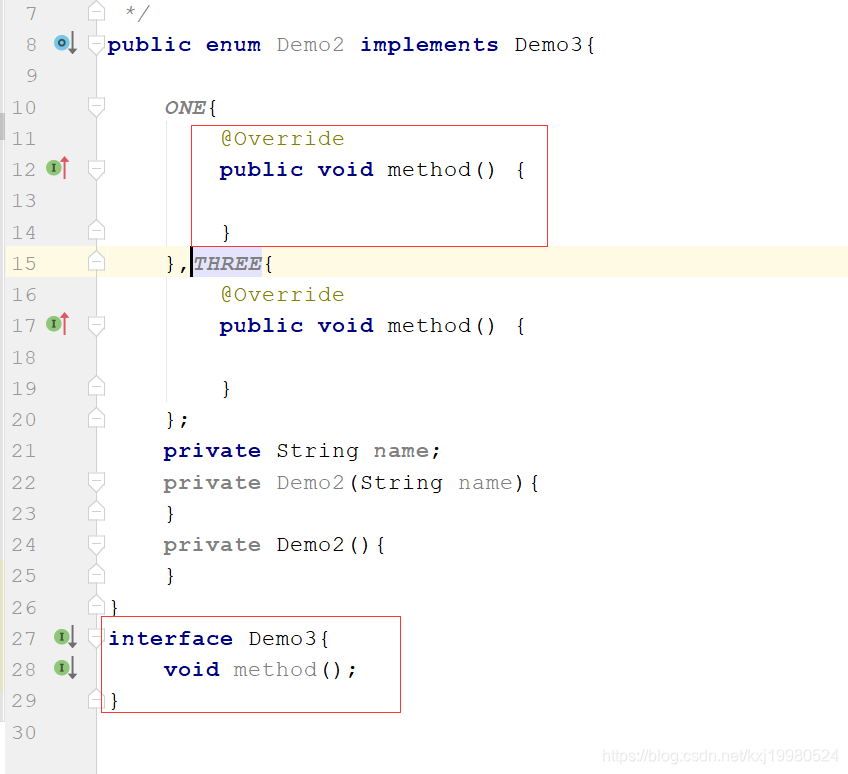848x774 pixels.
Task: Collapse the ONE constant fold marker on line 10
Action: tap(96, 107)
